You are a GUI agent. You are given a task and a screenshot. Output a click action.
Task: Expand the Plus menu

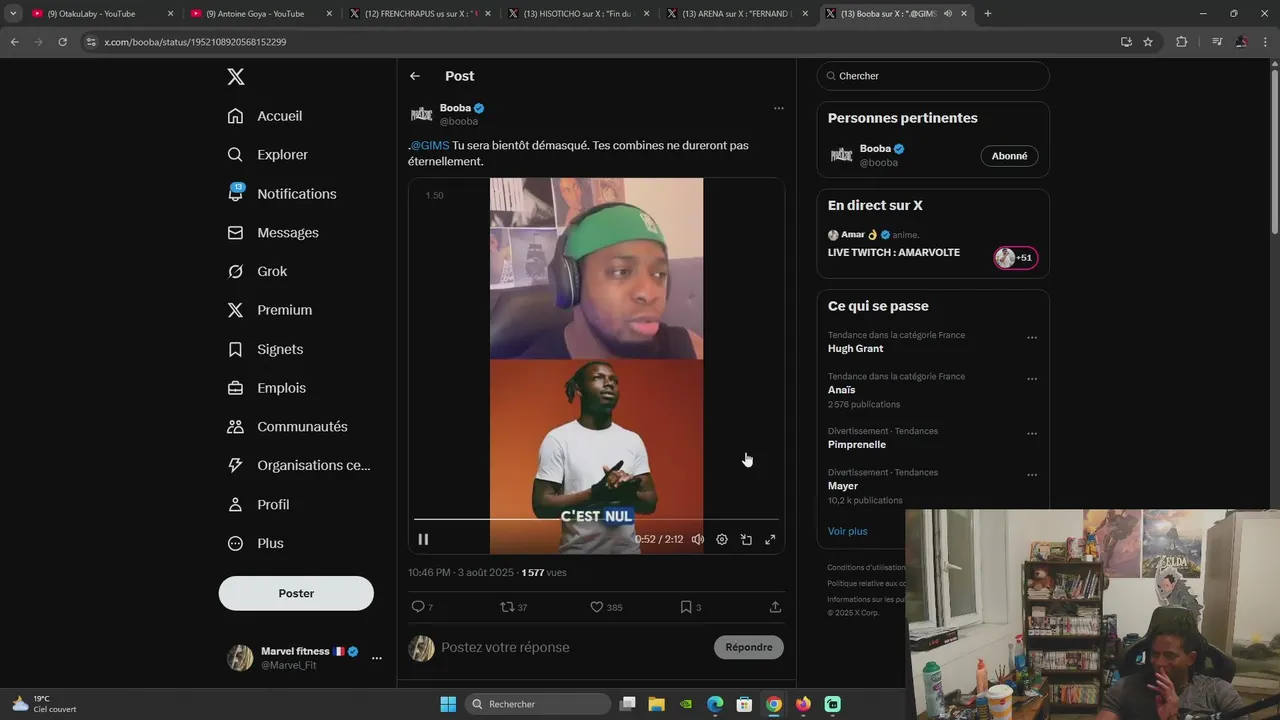[256, 544]
